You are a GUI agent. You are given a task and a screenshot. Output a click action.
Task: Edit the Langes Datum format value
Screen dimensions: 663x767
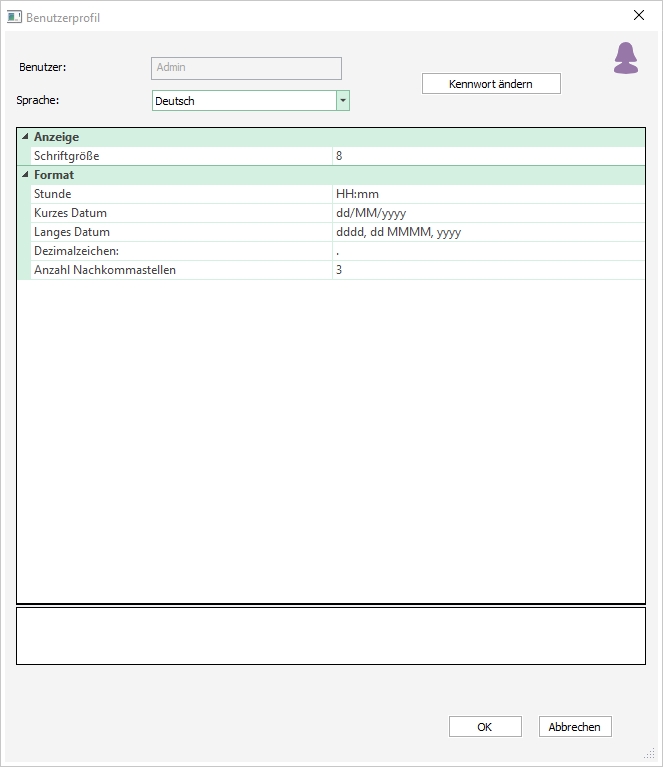point(488,232)
